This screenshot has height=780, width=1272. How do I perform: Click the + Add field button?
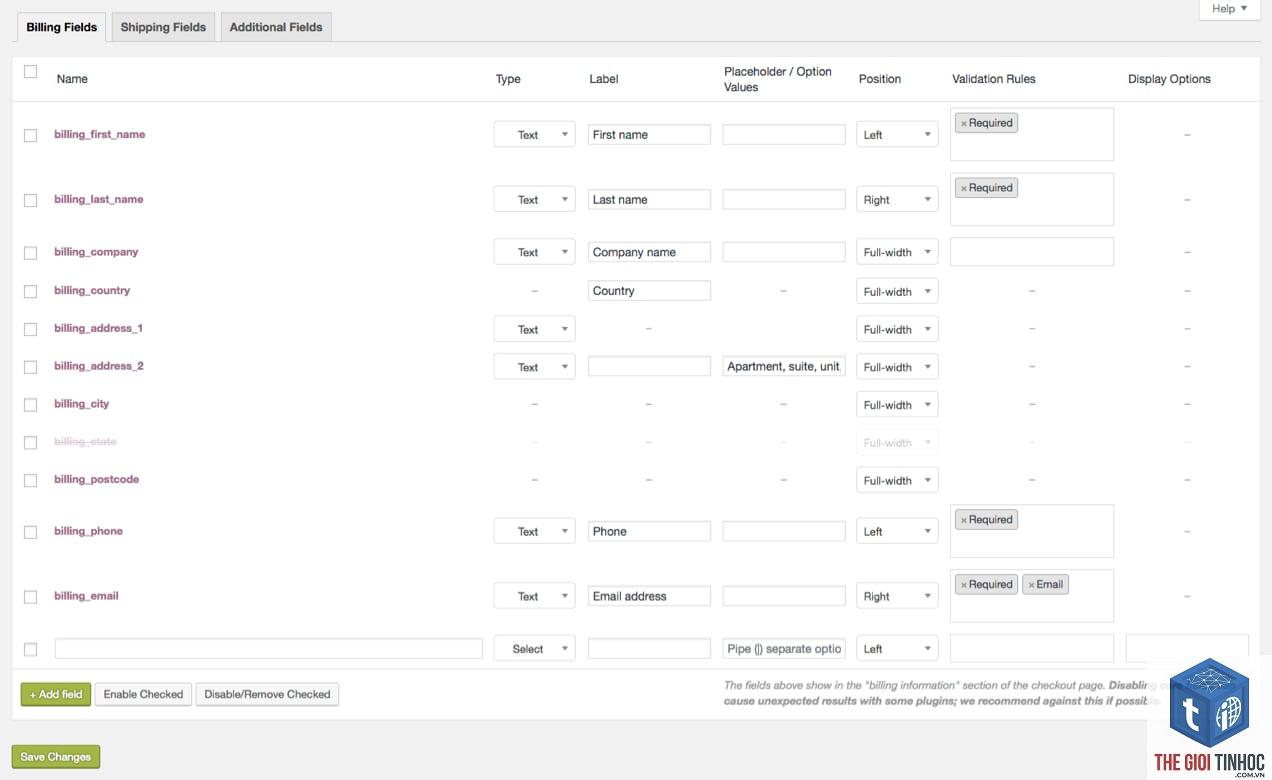click(x=56, y=694)
